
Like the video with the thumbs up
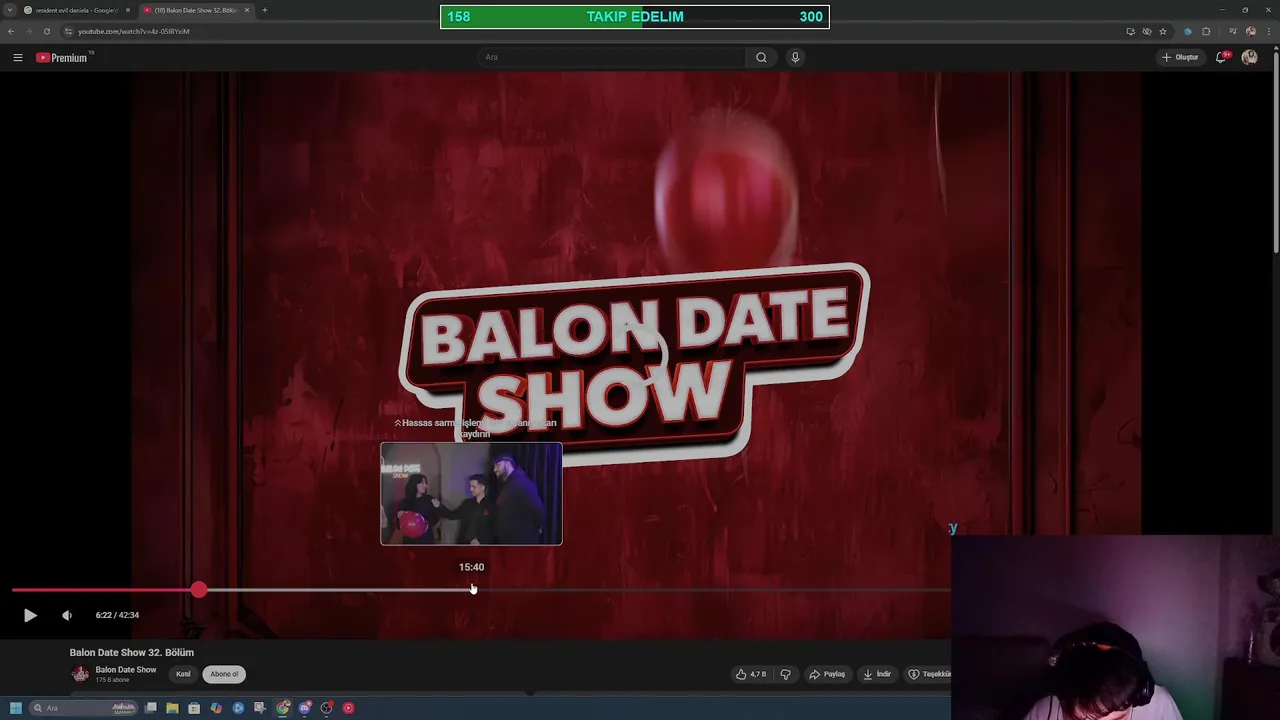point(751,674)
